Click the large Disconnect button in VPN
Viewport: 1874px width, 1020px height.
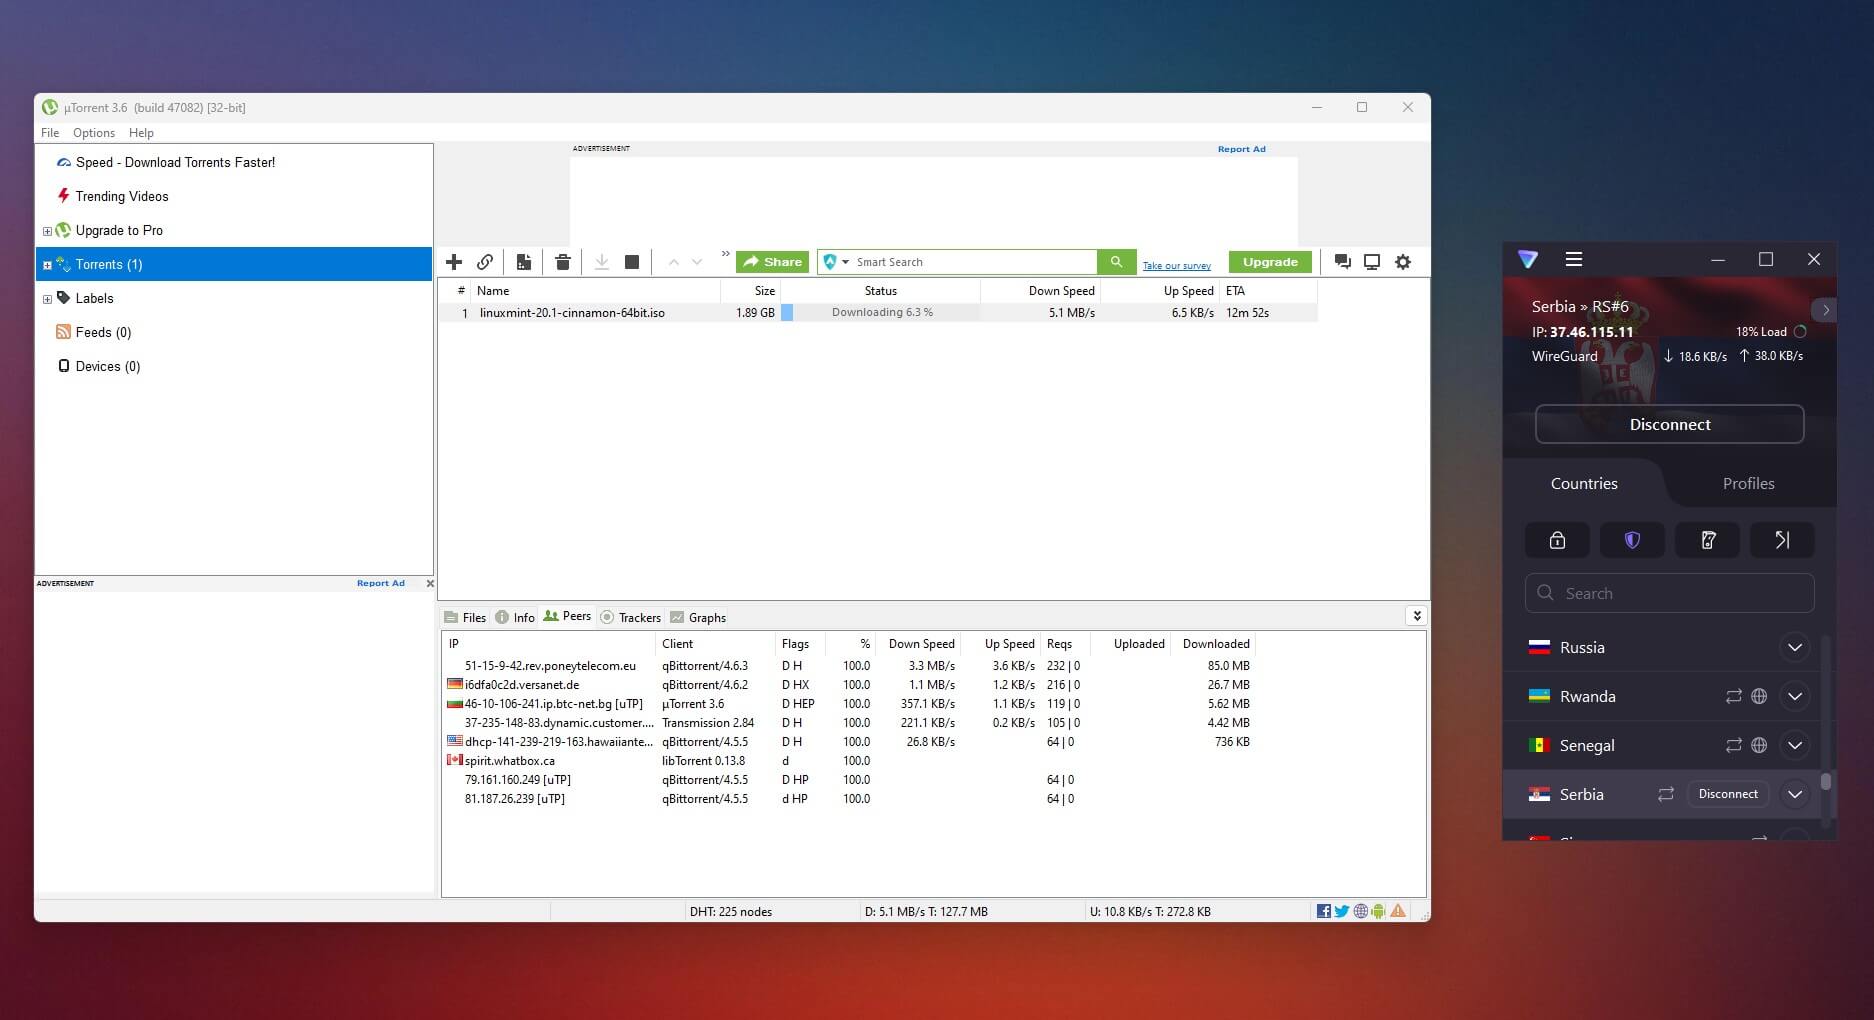(1669, 424)
